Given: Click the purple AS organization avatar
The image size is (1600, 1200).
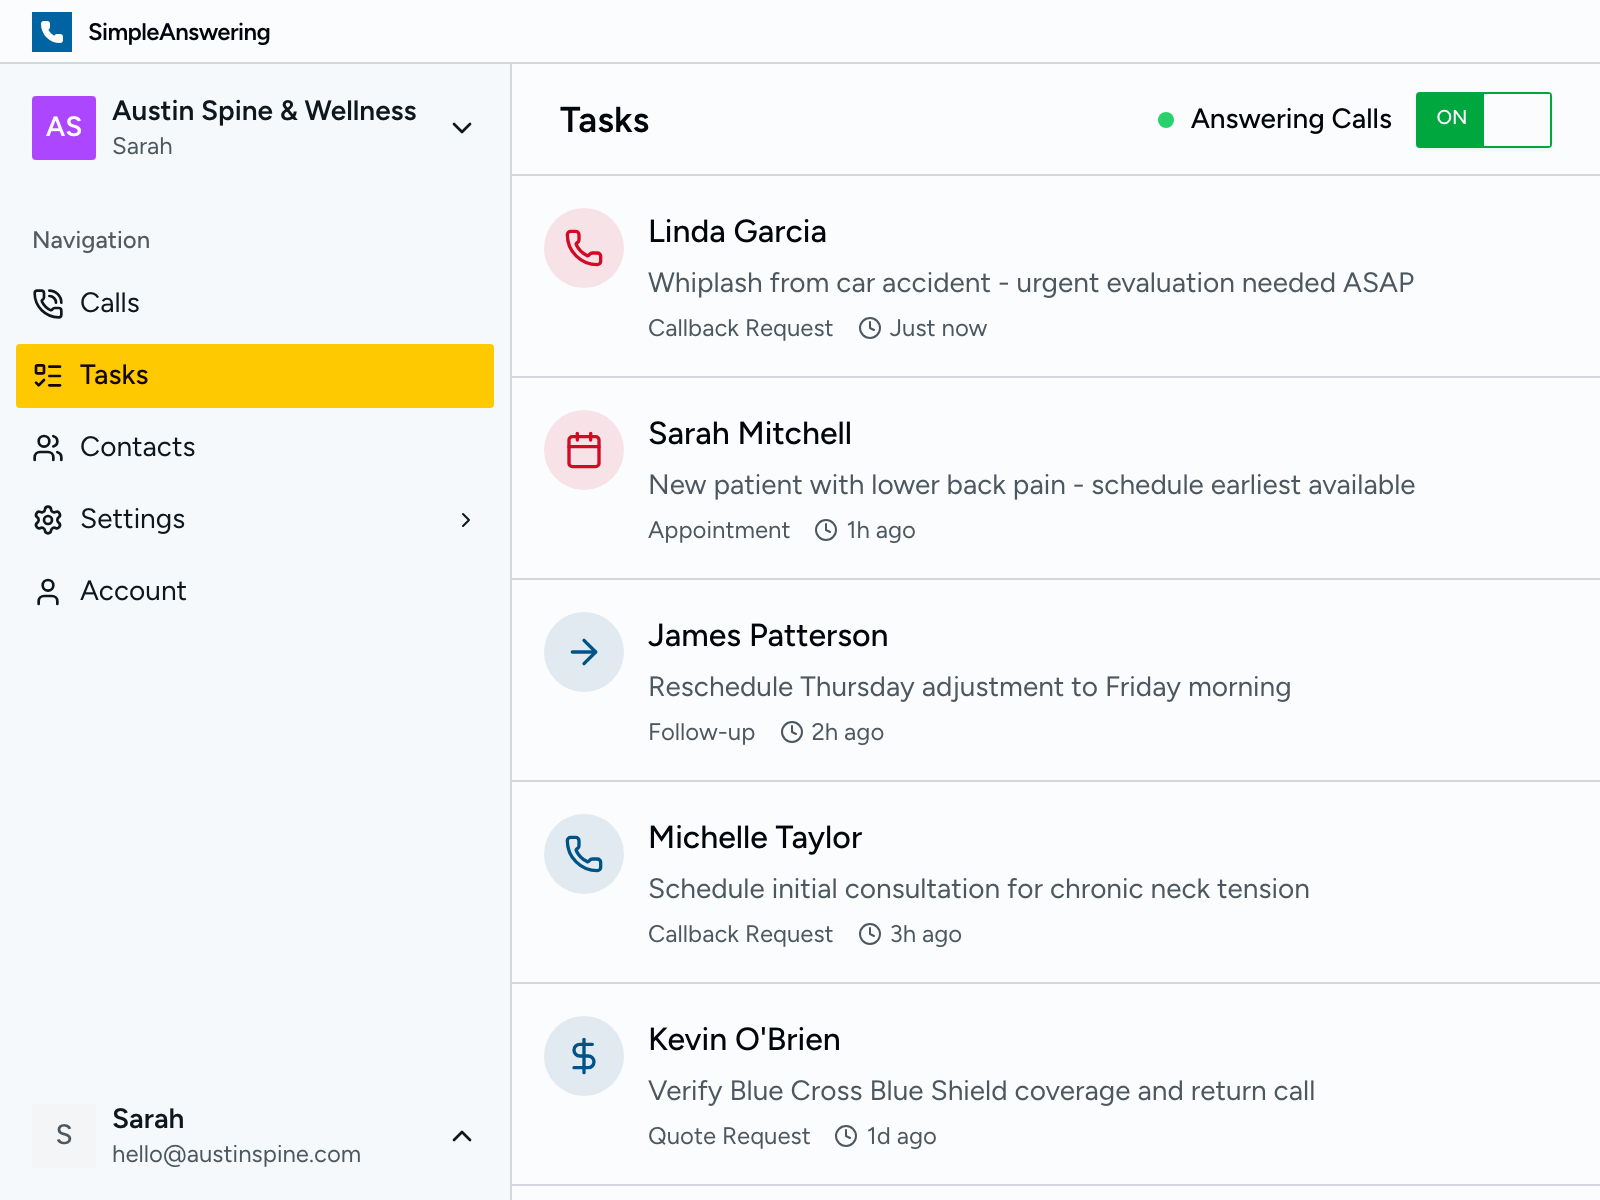Looking at the screenshot, I should click(64, 128).
